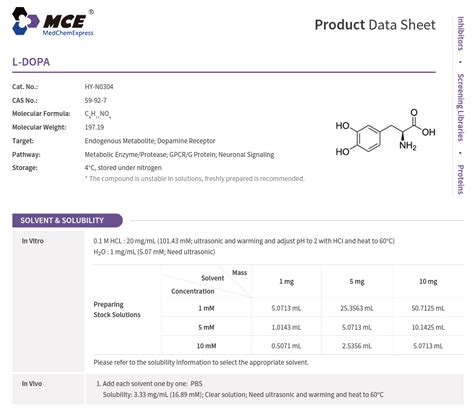Open the Screening Libraries side link
The image size is (474, 409).
click(x=460, y=107)
